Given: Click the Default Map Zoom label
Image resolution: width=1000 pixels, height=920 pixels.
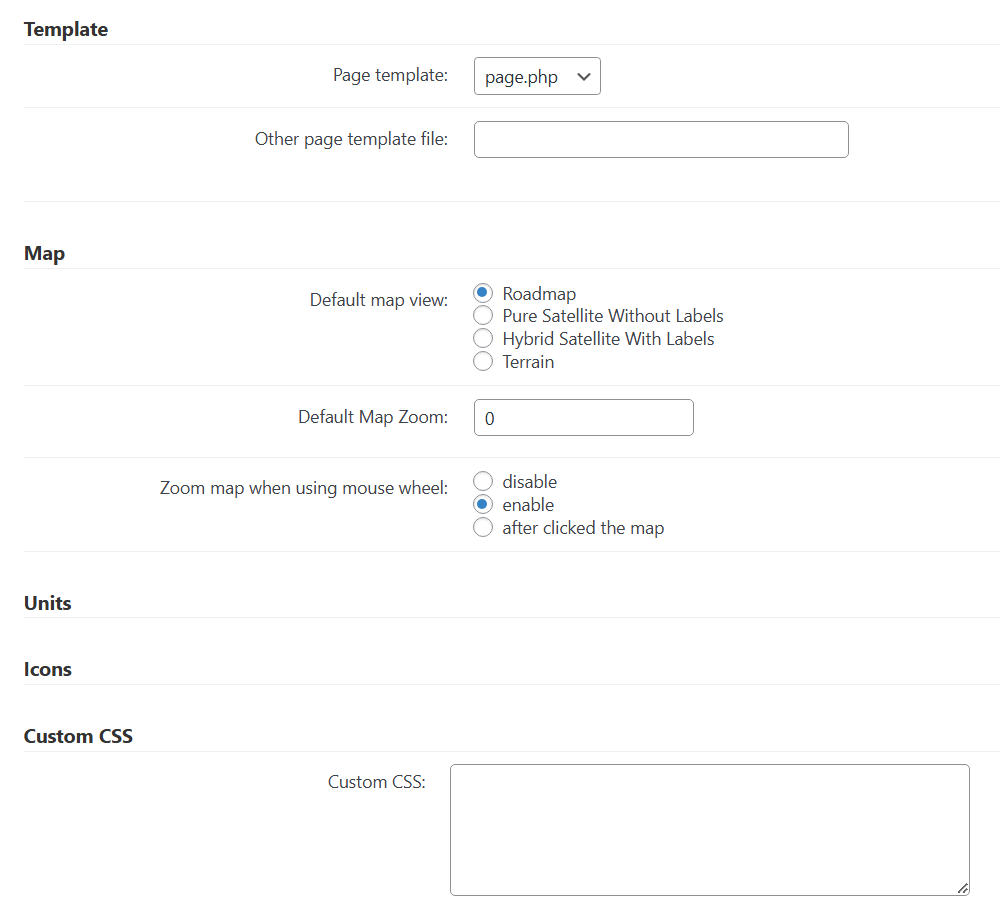Looking at the screenshot, I should pyautogui.click(x=373, y=417).
